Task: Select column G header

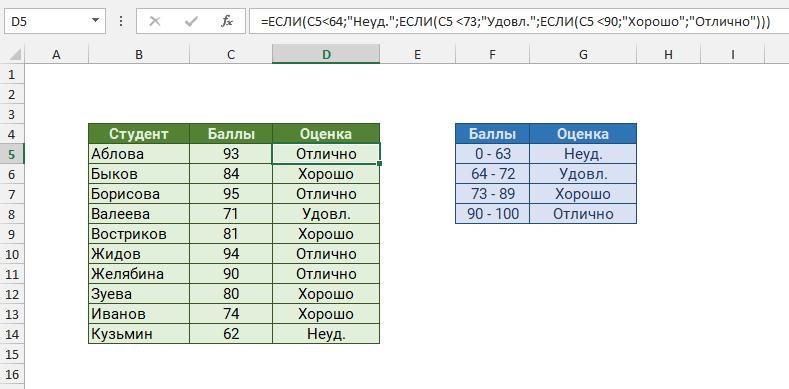Action: click(x=583, y=54)
